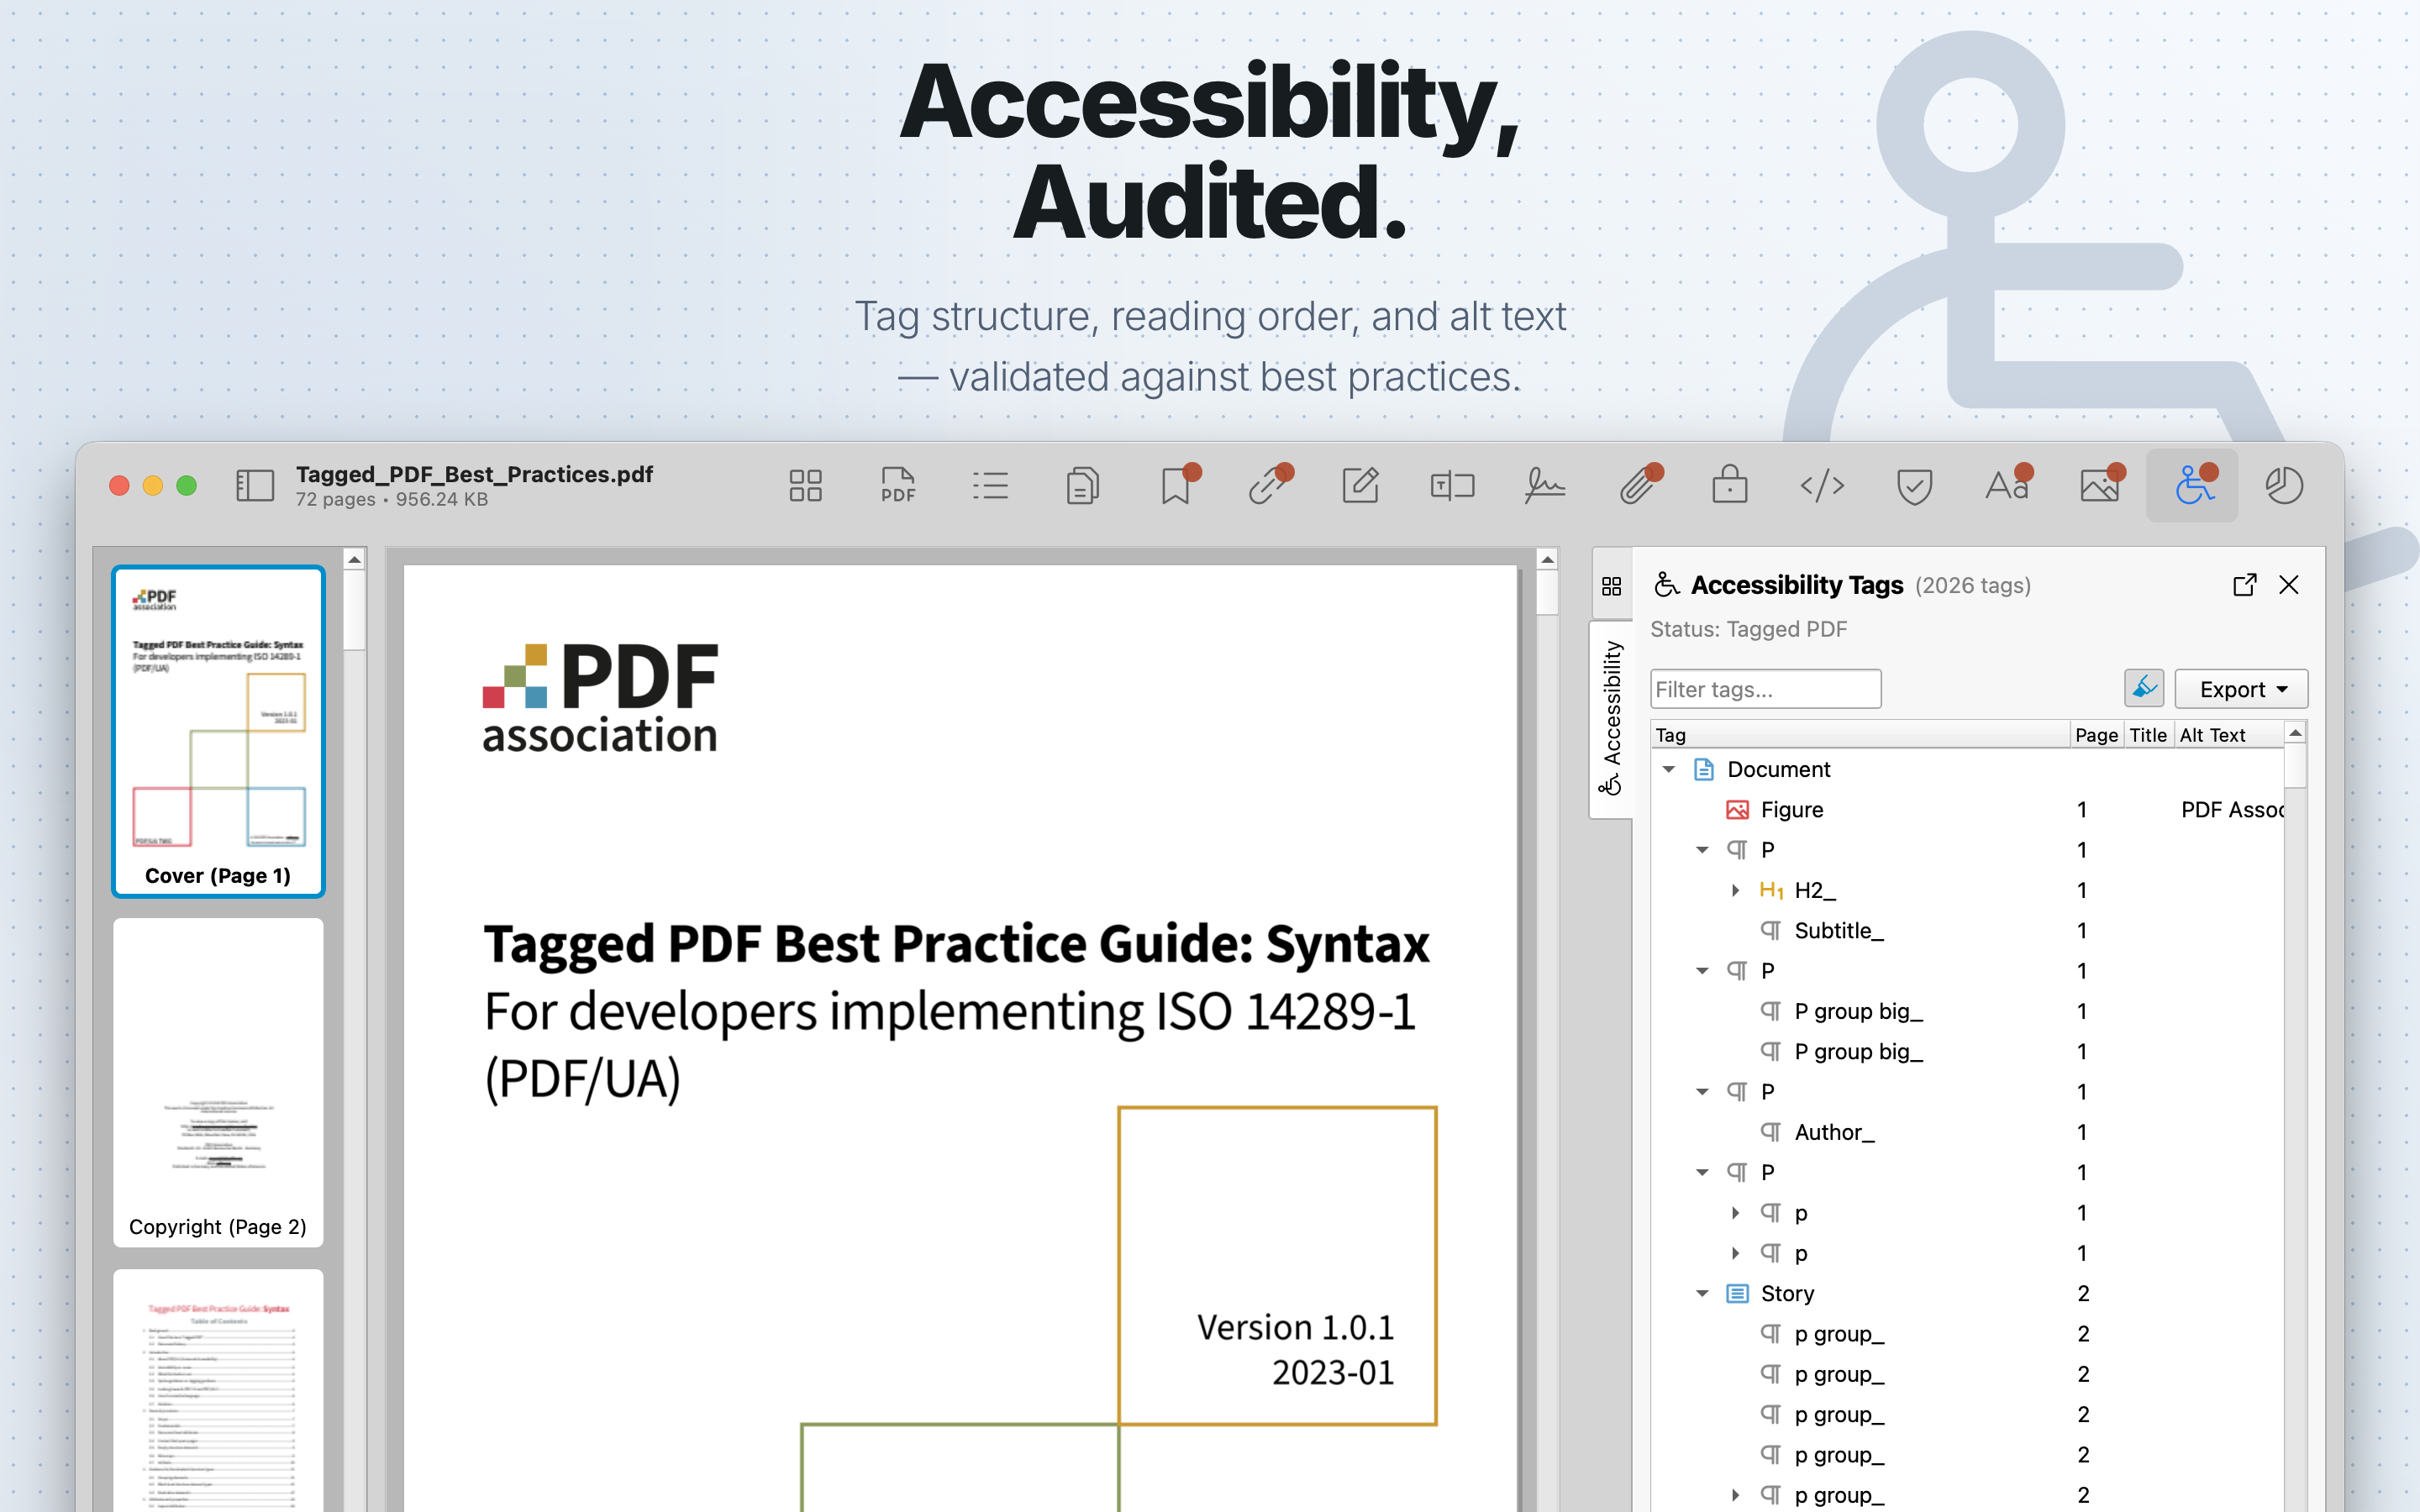Viewport: 2420px width, 1512px height.
Task: Open the attachments paperclip icon
Action: 1638,486
